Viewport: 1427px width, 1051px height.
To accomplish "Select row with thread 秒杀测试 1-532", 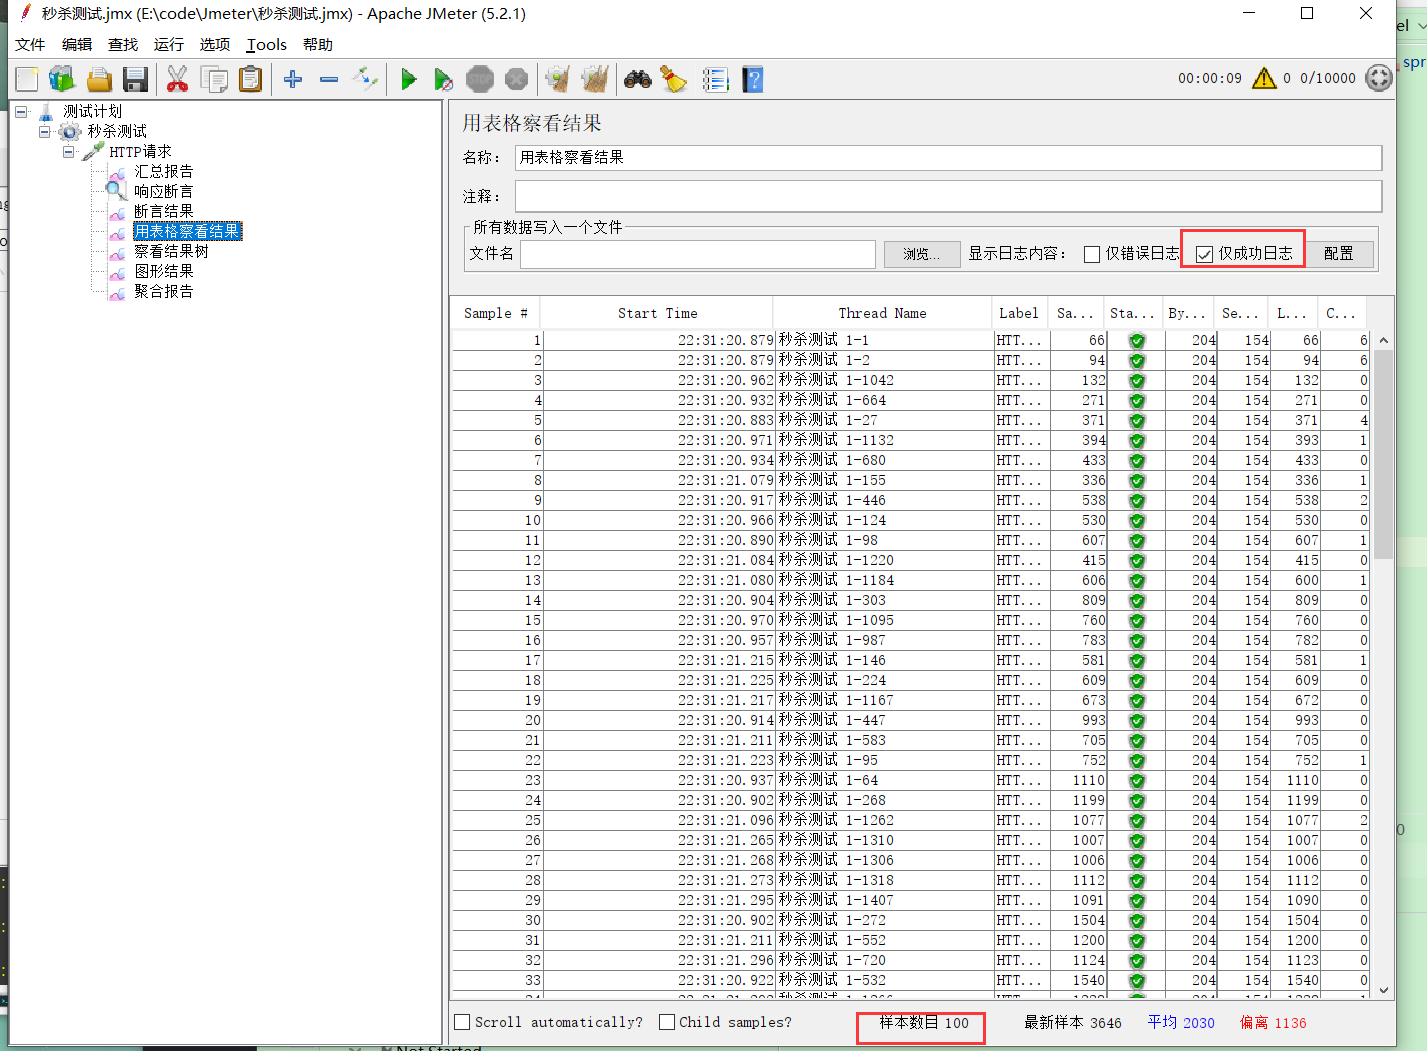I will [910, 980].
